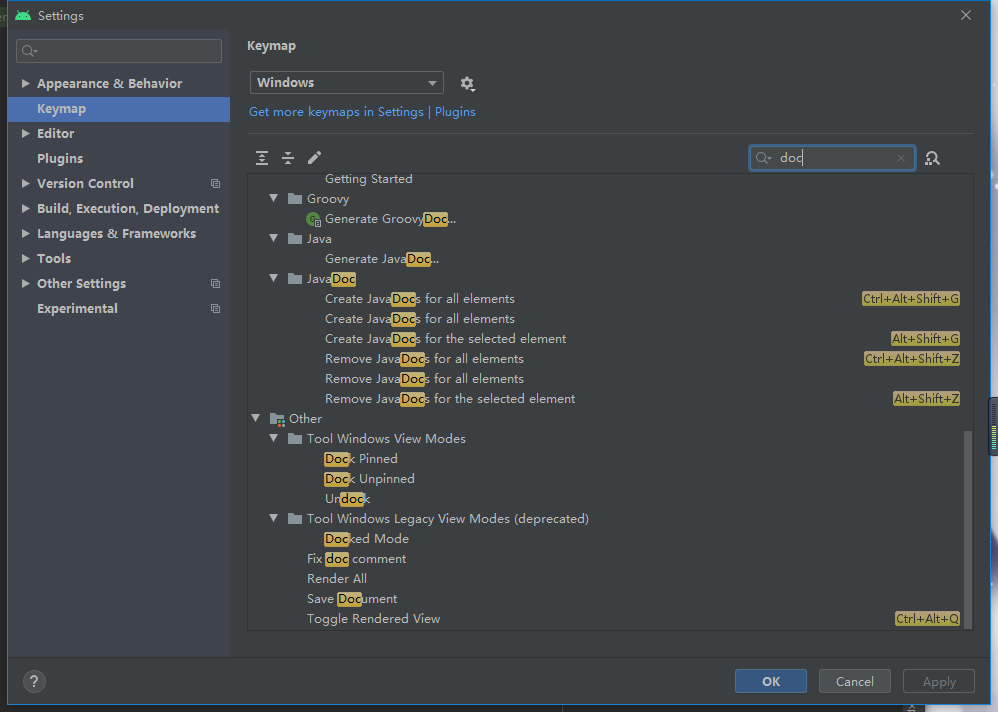Image resolution: width=998 pixels, height=712 pixels.
Task: Select Remove JavaDocs with Ctrl+Alt+Shift+Z shortcut
Action: (425, 359)
